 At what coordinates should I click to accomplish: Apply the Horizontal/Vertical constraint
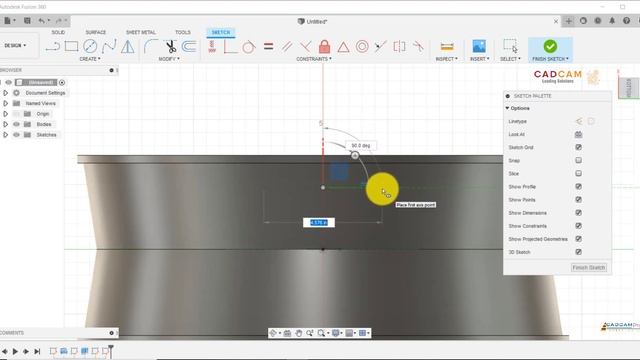(212, 47)
